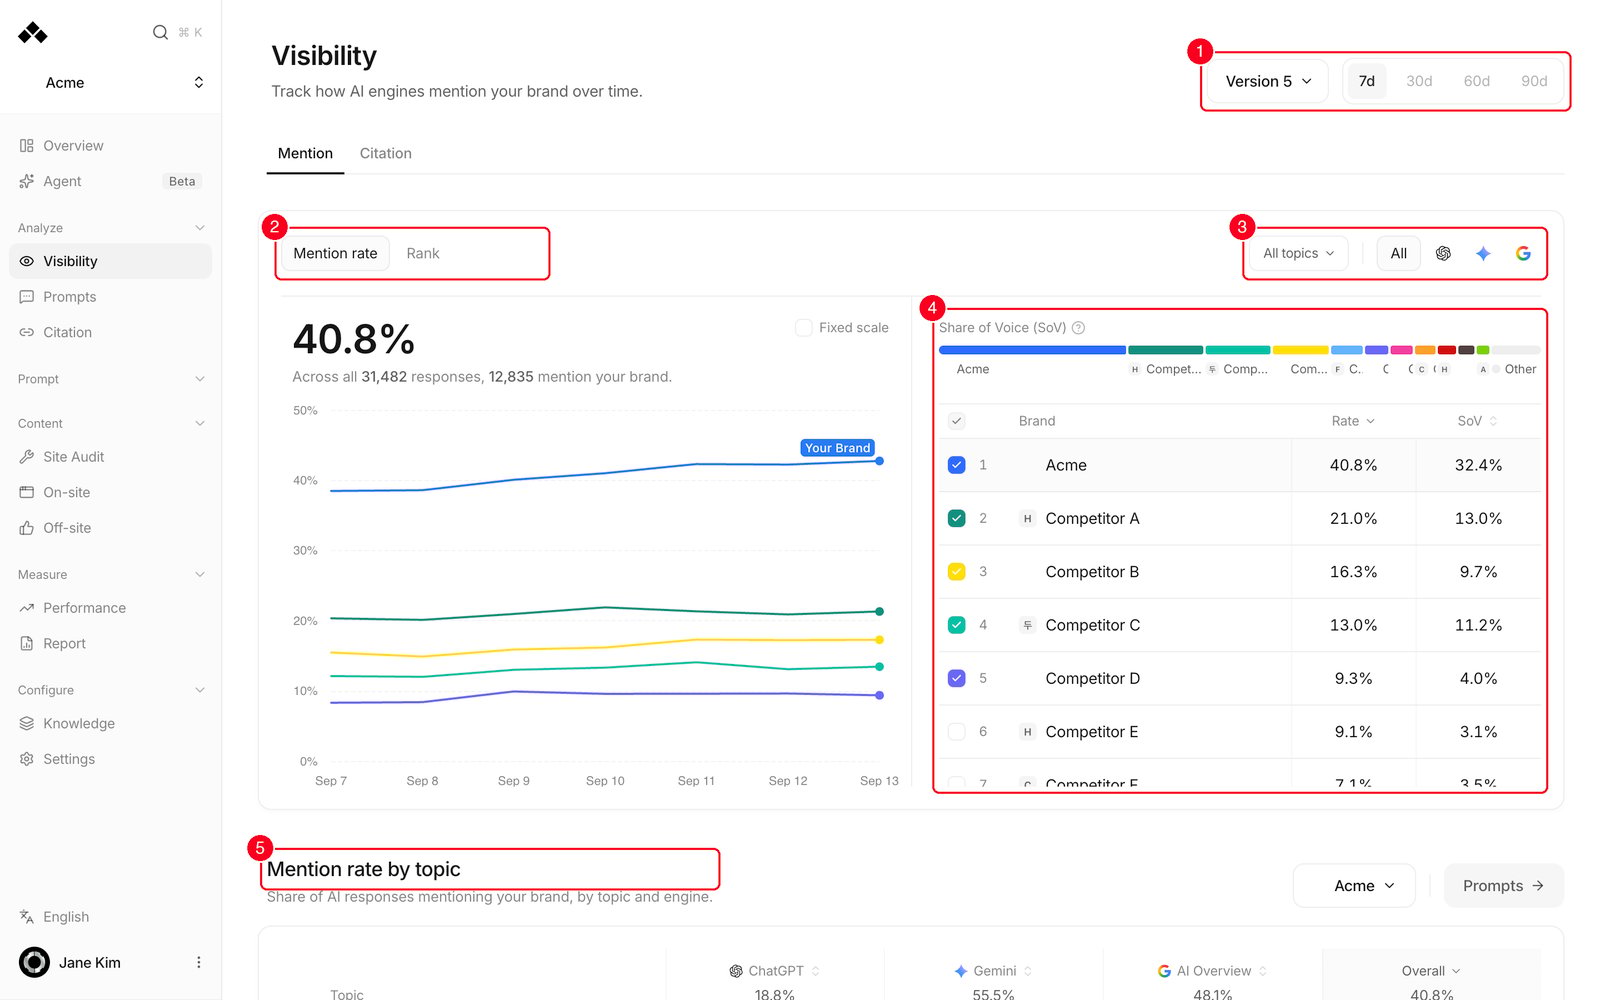This screenshot has height=1000, width=1600.
Task: Choose the 7d time range
Action: (1366, 81)
